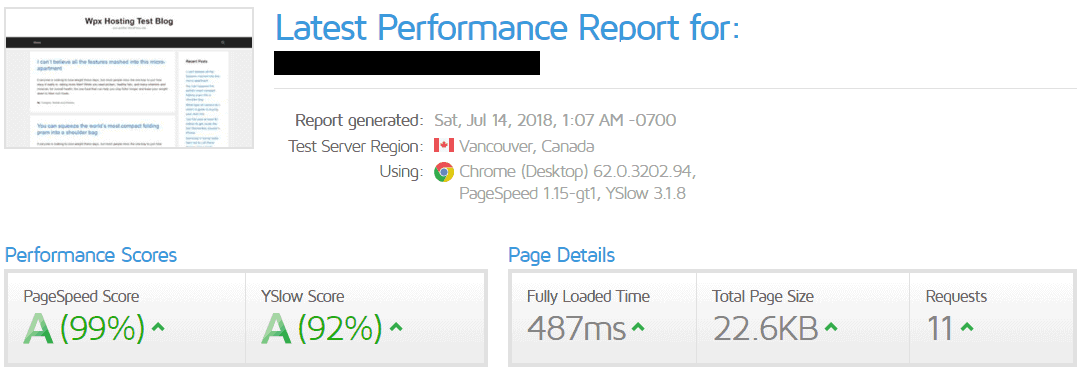Image resolution: width=1081 pixels, height=372 pixels.
Task: Click the Fully Loaded Time arrow
Action: (638, 328)
